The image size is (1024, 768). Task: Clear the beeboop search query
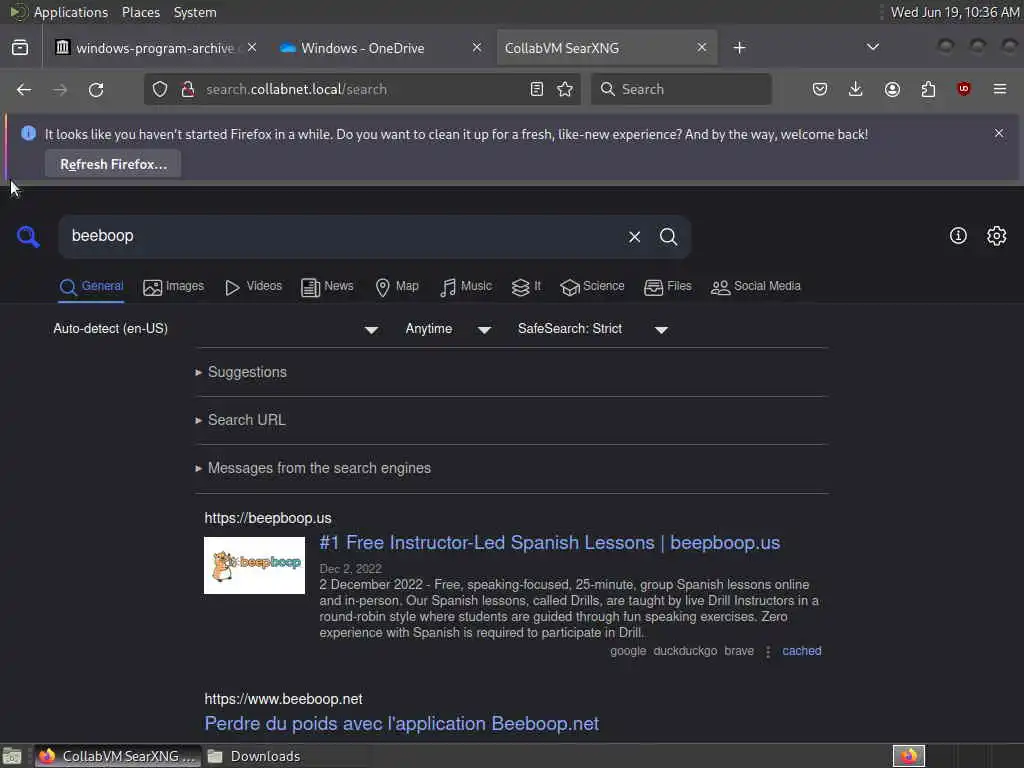634,236
